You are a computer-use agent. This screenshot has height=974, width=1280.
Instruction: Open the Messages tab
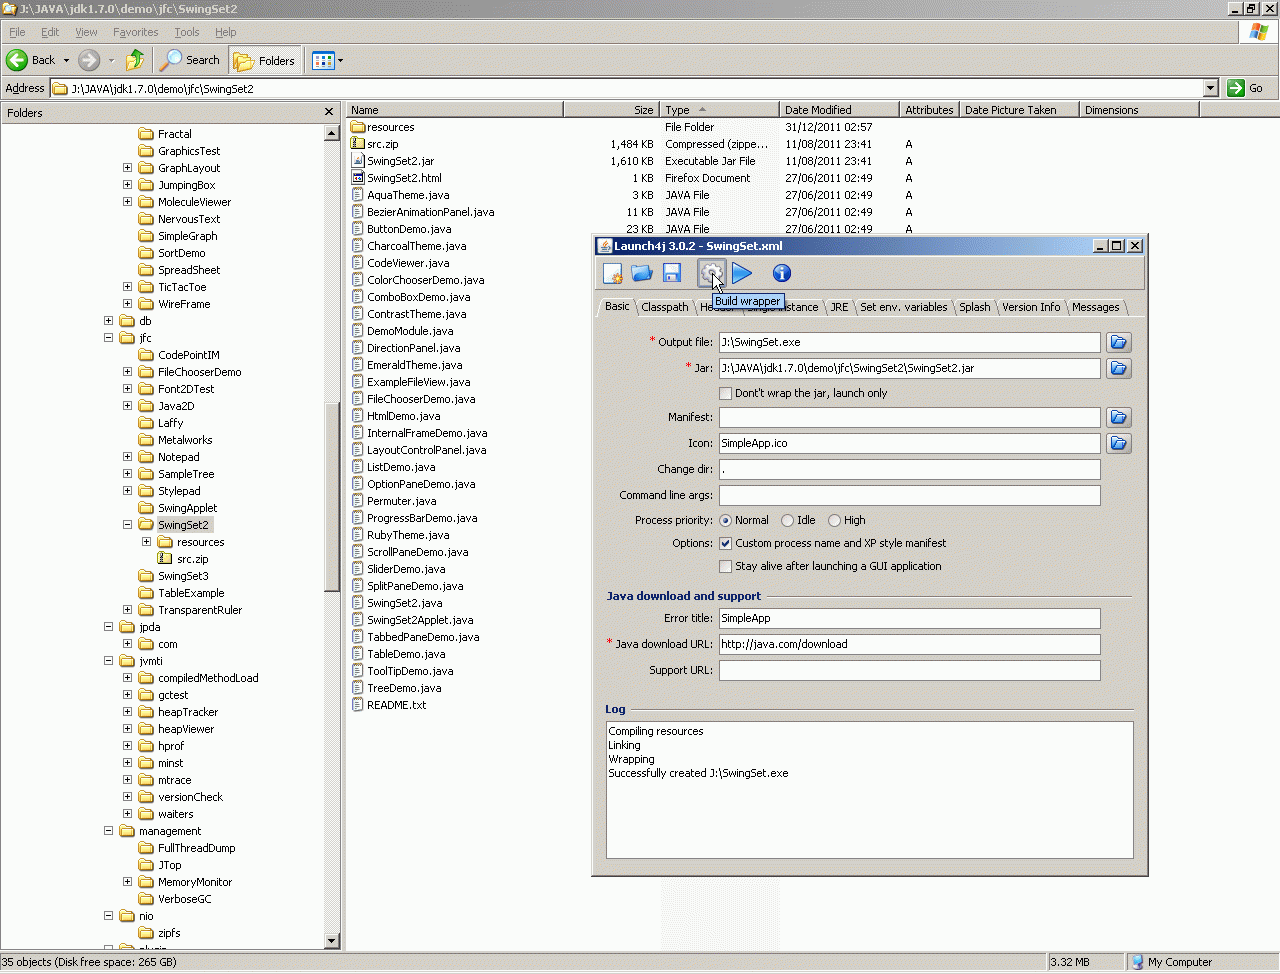click(x=1096, y=307)
